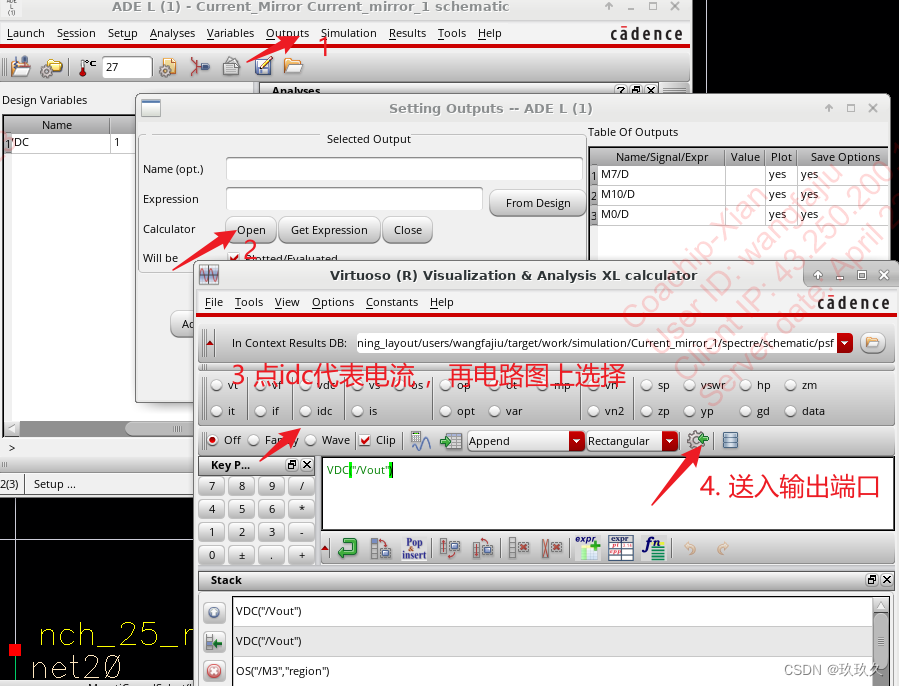This screenshot has height=686, width=899.
Task: Click keypad button 7
Action: 212,486
